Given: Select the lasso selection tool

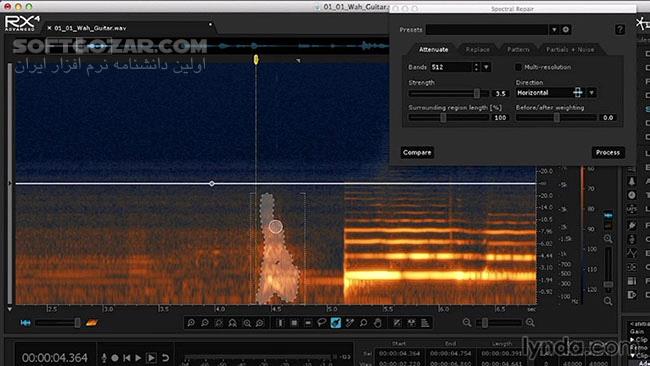Looking at the screenshot, I should coord(322,322).
